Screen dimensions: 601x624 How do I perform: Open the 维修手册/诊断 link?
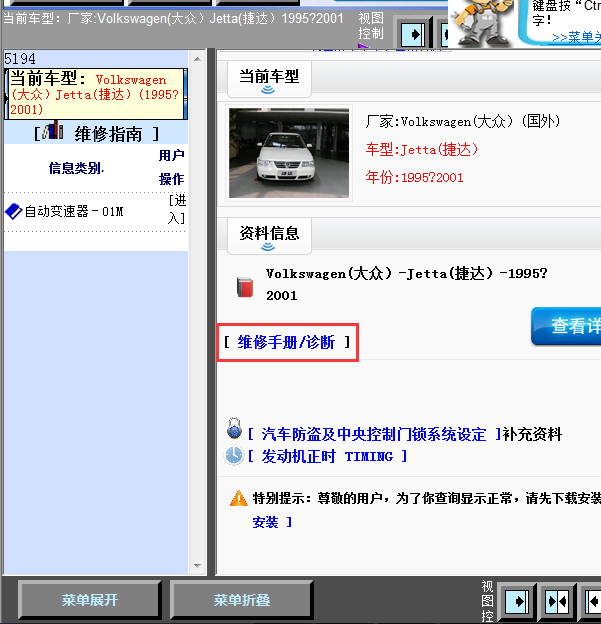point(286,342)
